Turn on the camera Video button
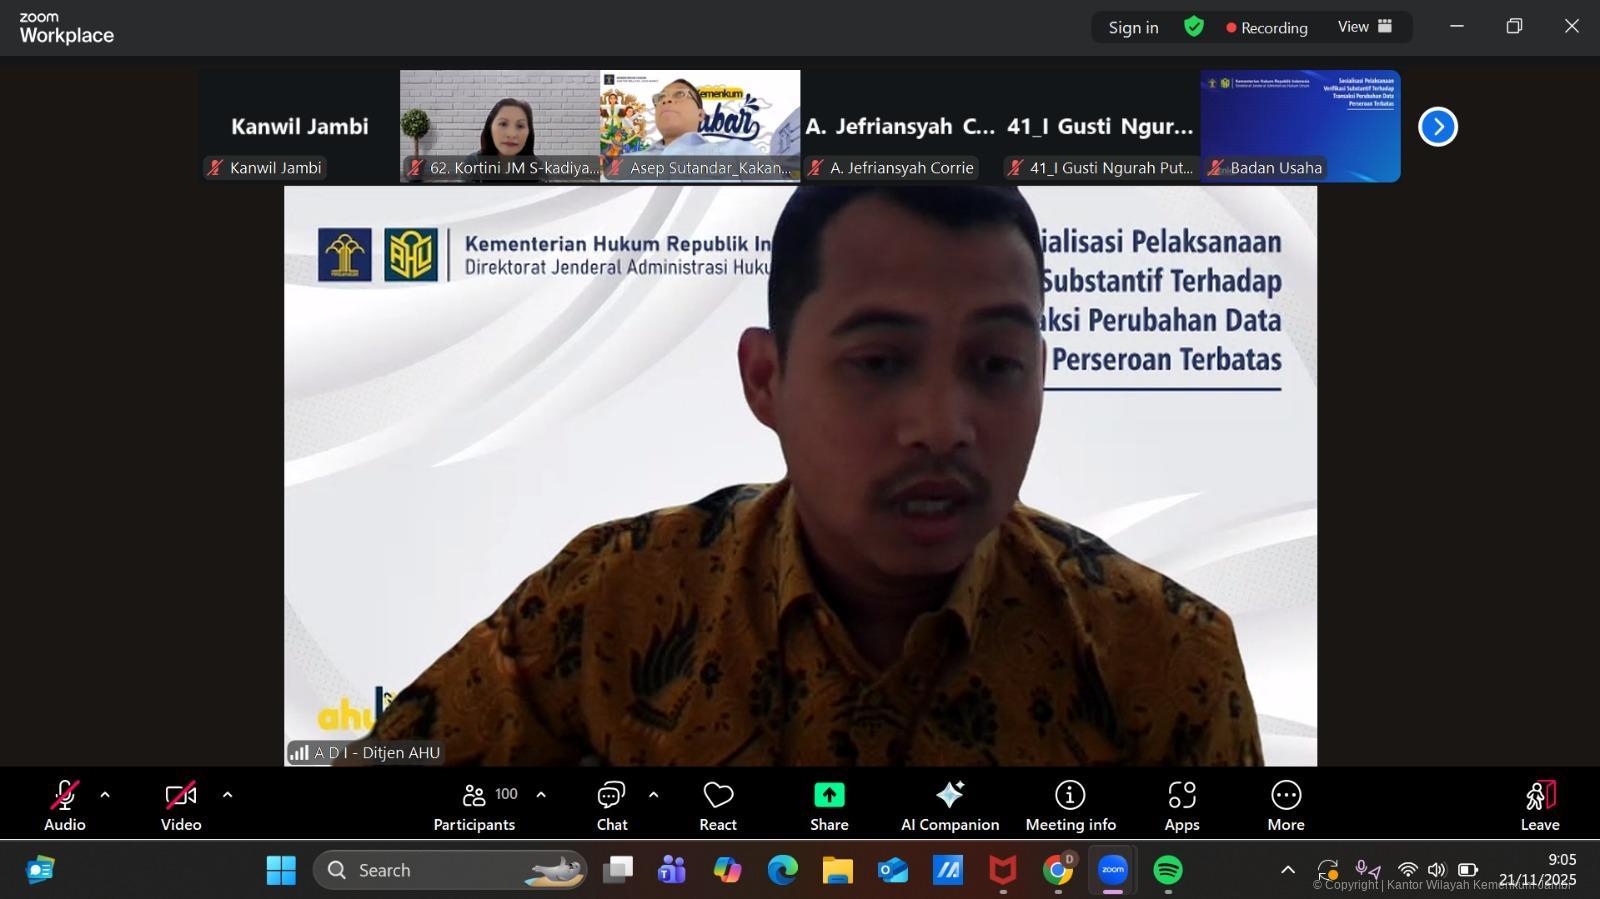The image size is (1600, 899). [x=181, y=805]
